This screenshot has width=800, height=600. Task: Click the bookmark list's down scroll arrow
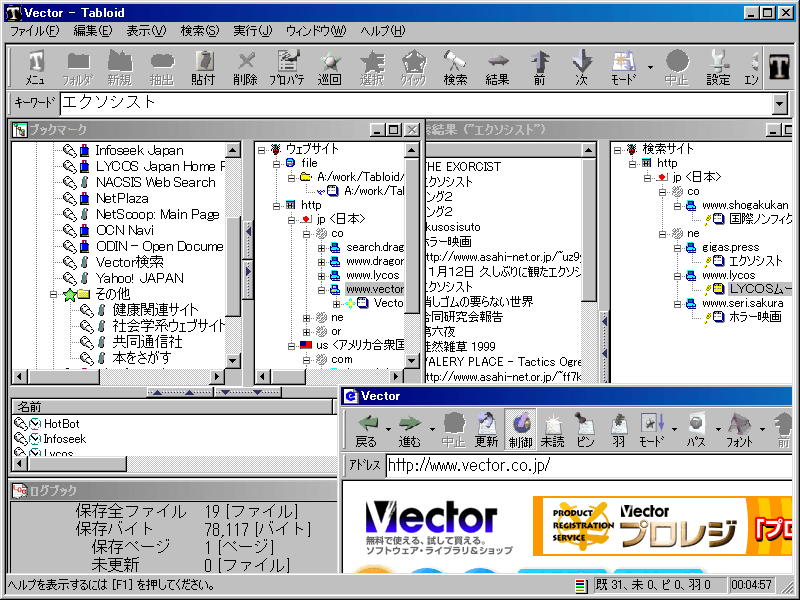click(233, 361)
